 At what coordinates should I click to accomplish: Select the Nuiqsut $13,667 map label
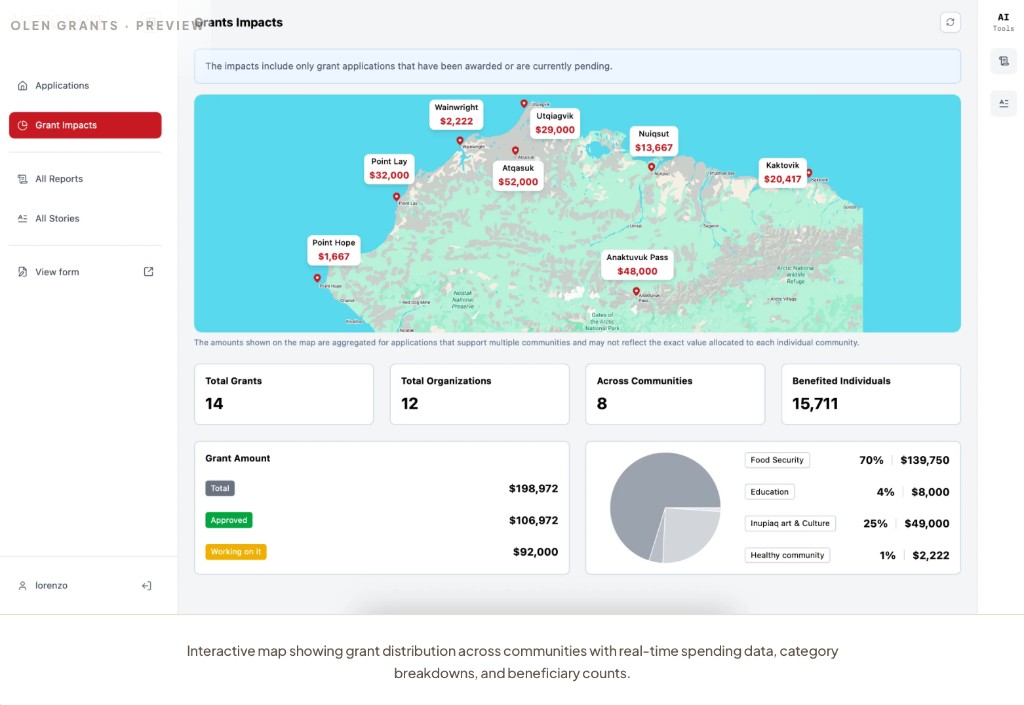pyautogui.click(x=654, y=141)
